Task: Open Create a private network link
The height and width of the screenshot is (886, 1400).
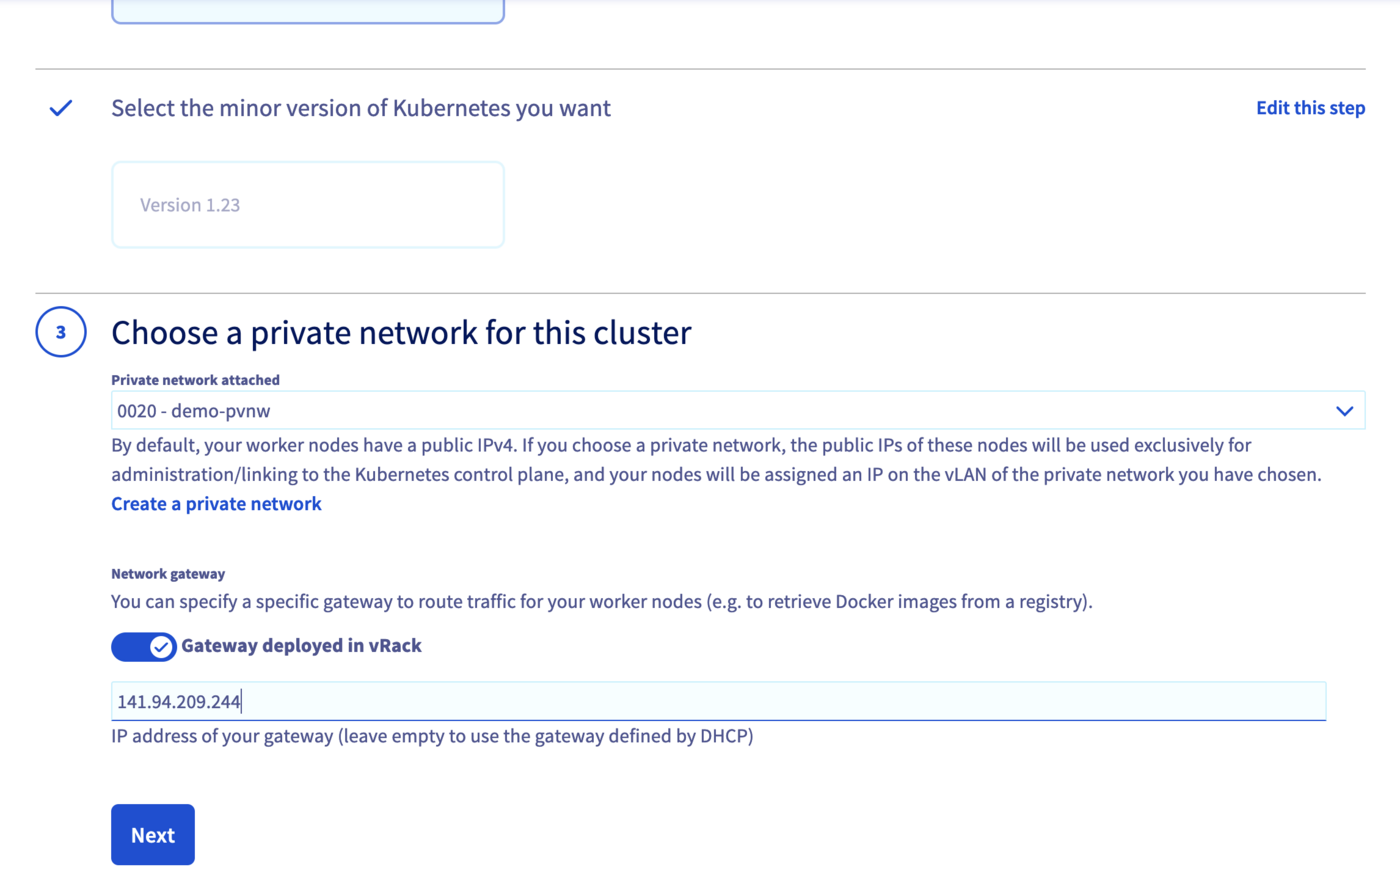Action: point(216,503)
